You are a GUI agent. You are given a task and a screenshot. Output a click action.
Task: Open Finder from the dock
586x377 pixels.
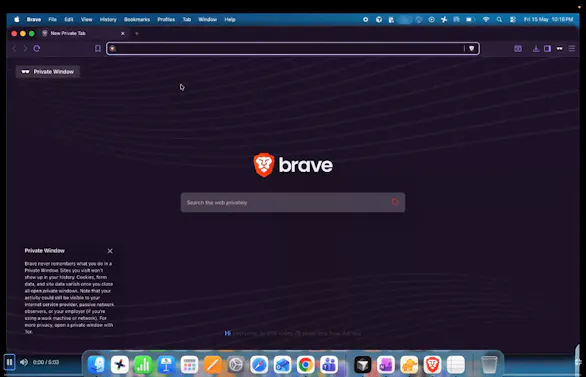[x=96, y=364]
